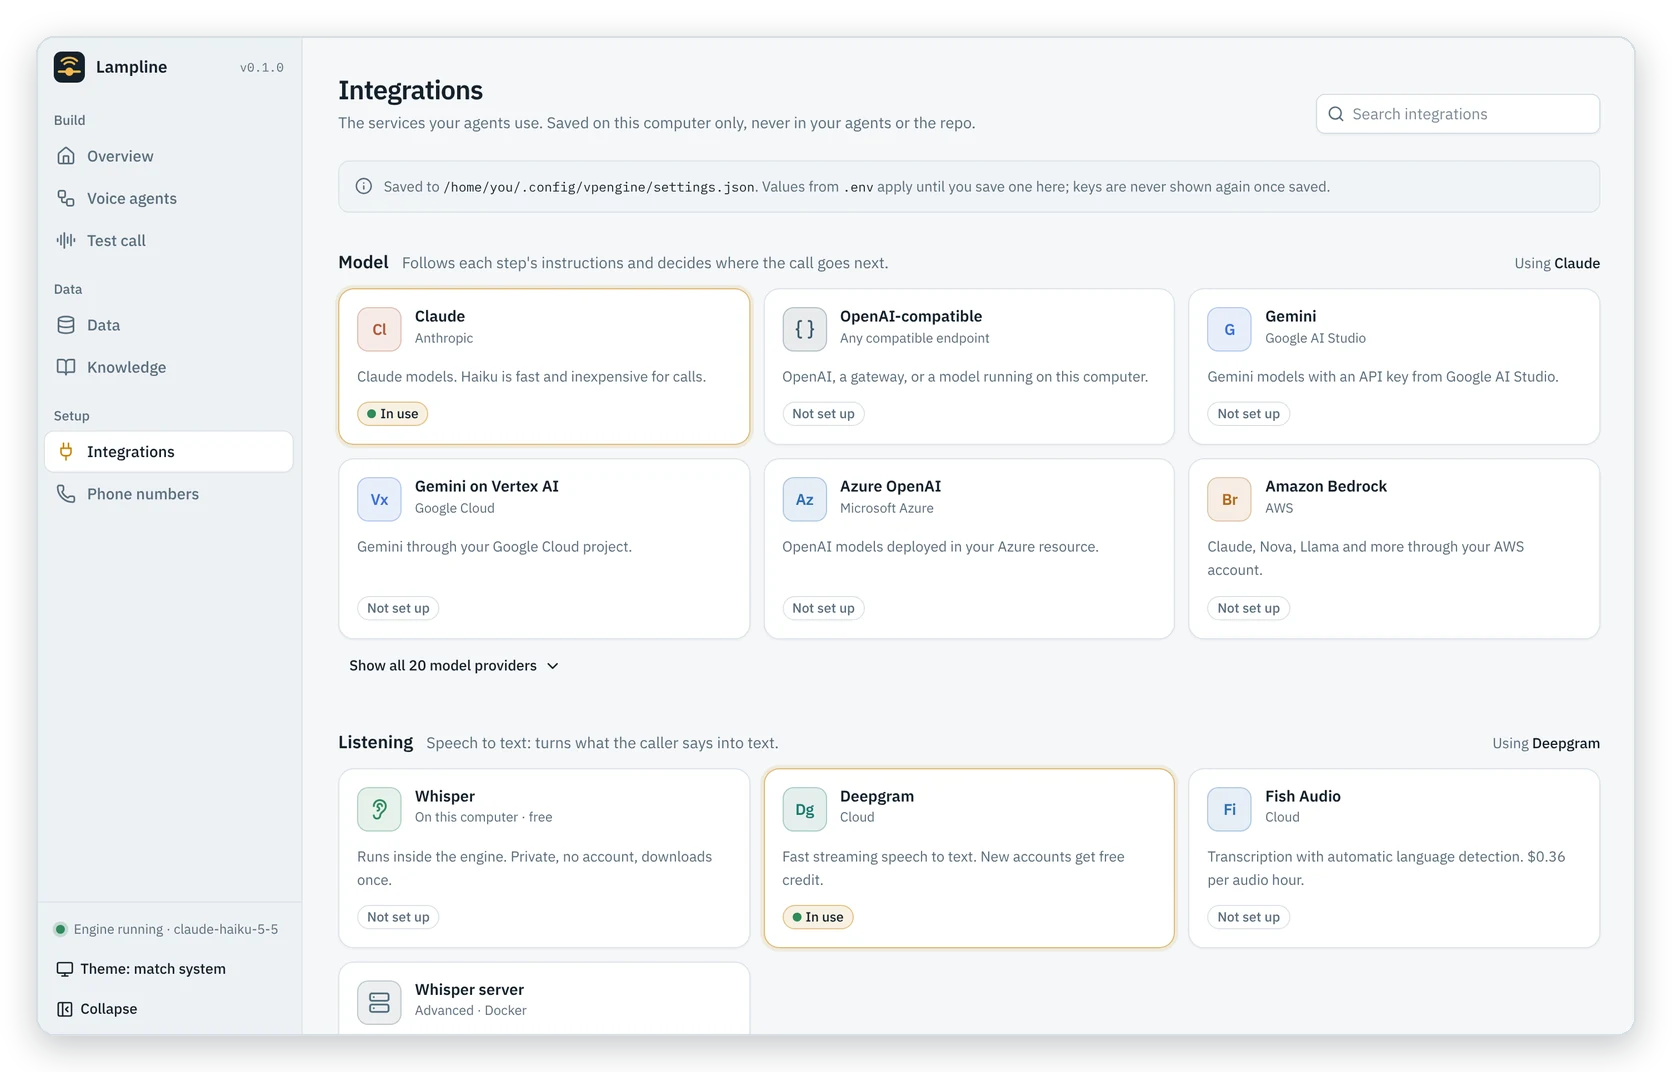
Task: Click the v0.1.0 version label
Action: pyautogui.click(x=262, y=68)
